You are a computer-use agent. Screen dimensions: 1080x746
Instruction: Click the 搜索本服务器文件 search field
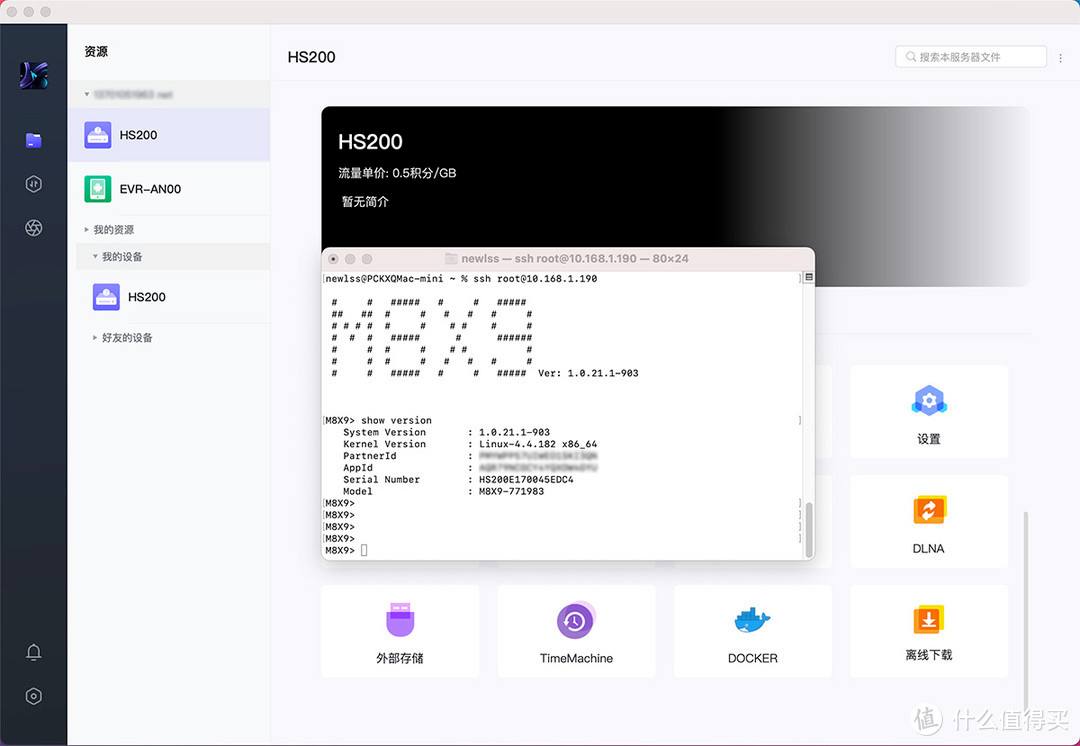click(x=970, y=56)
